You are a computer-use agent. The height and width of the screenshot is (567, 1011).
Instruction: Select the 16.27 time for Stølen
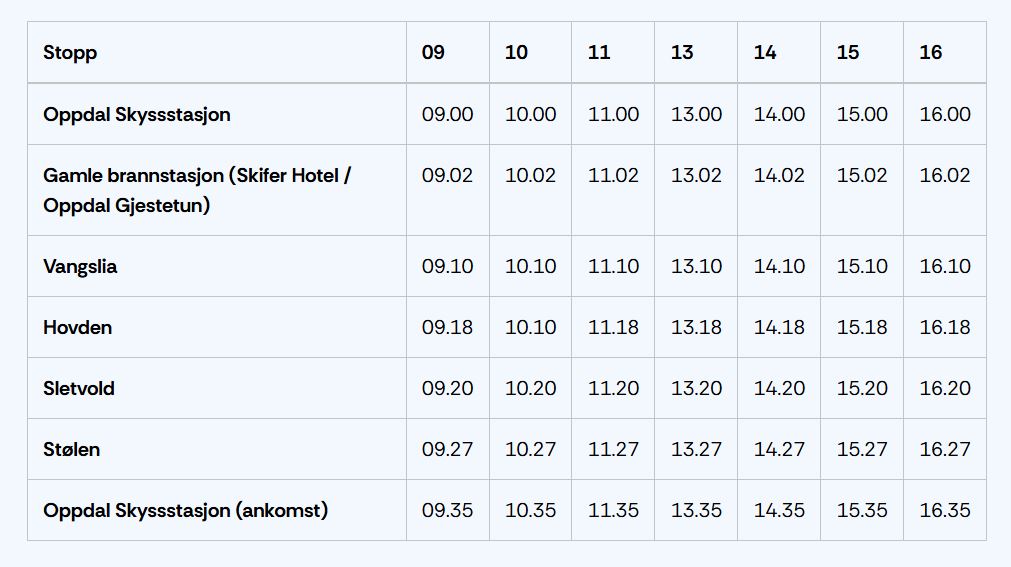pos(945,450)
